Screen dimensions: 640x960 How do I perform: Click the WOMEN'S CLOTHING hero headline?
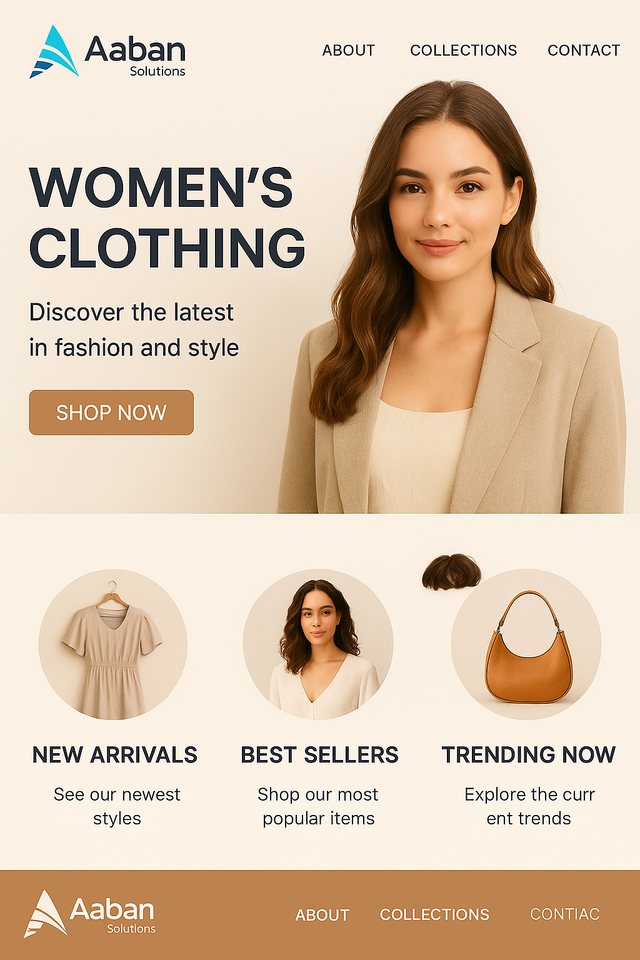[167, 217]
